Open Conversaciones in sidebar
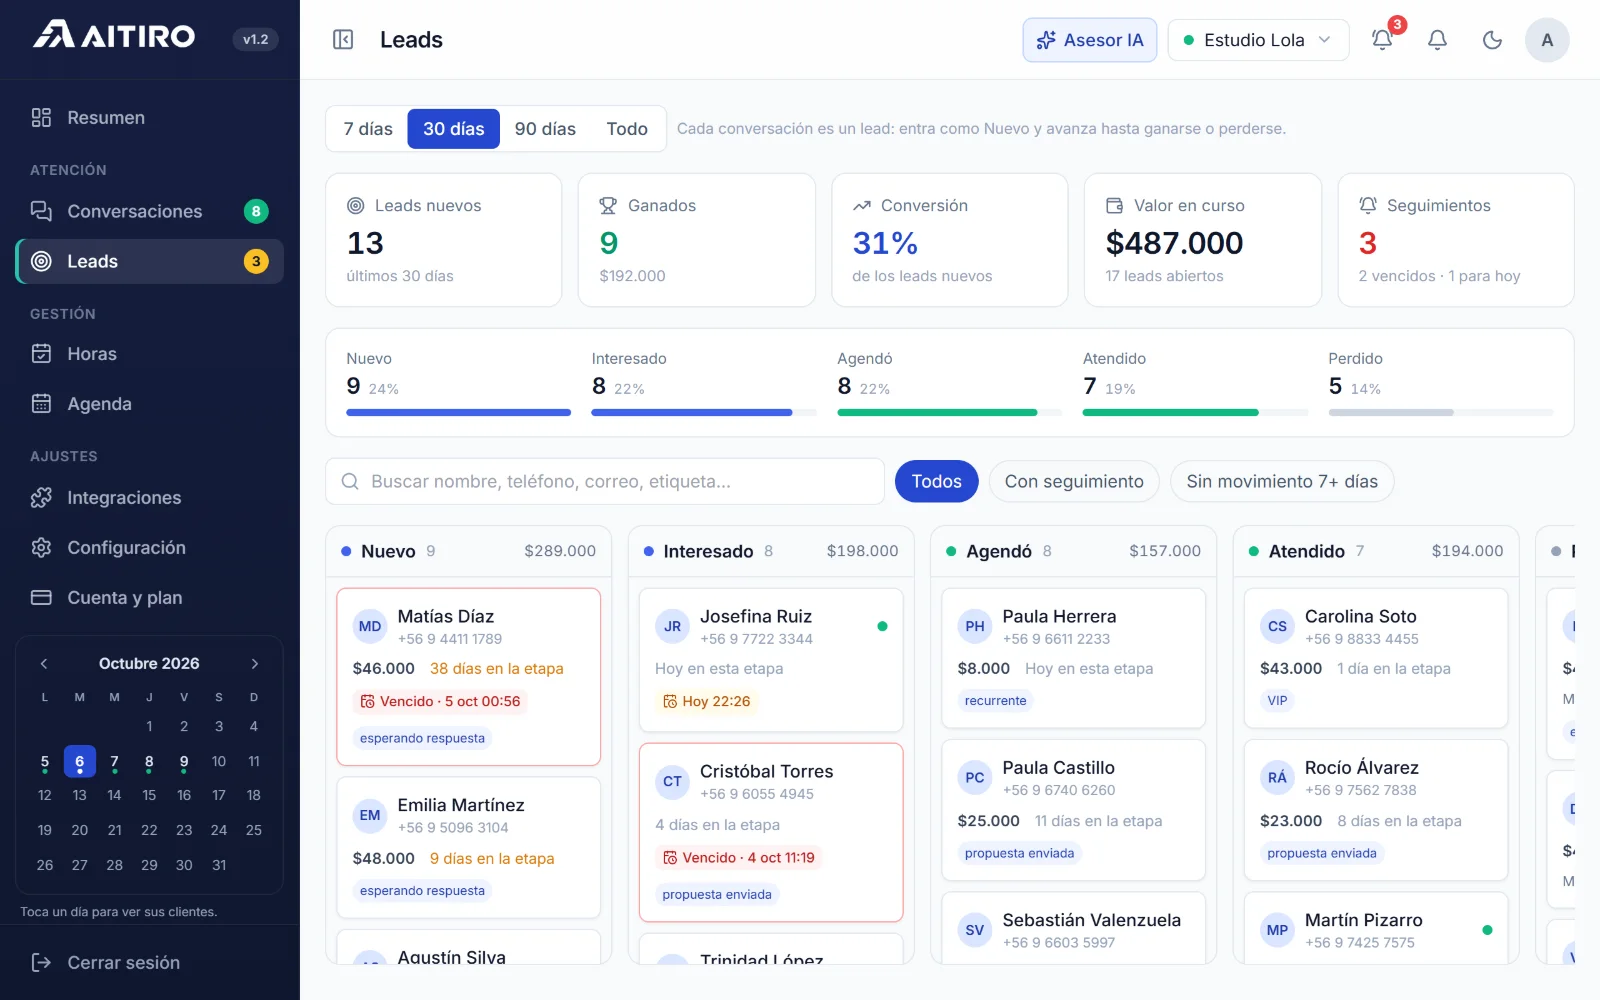Viewport: 1600px width, 1000px height. point(150,211)
